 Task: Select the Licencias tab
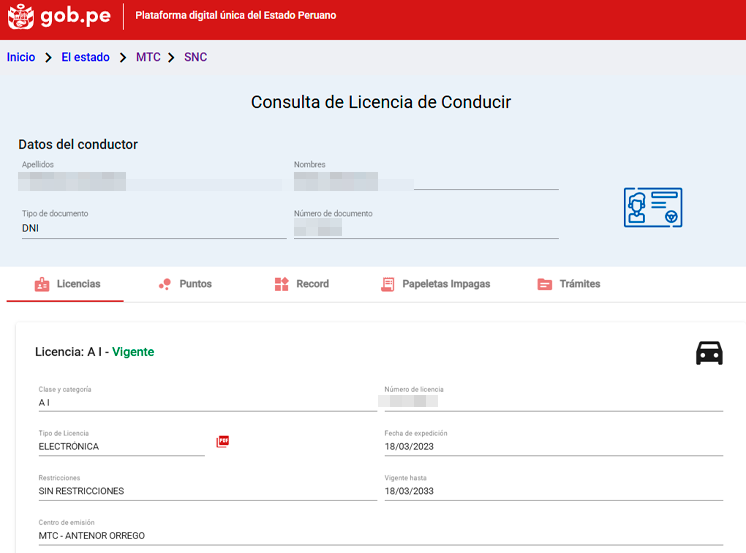click(x=65, y=284)
